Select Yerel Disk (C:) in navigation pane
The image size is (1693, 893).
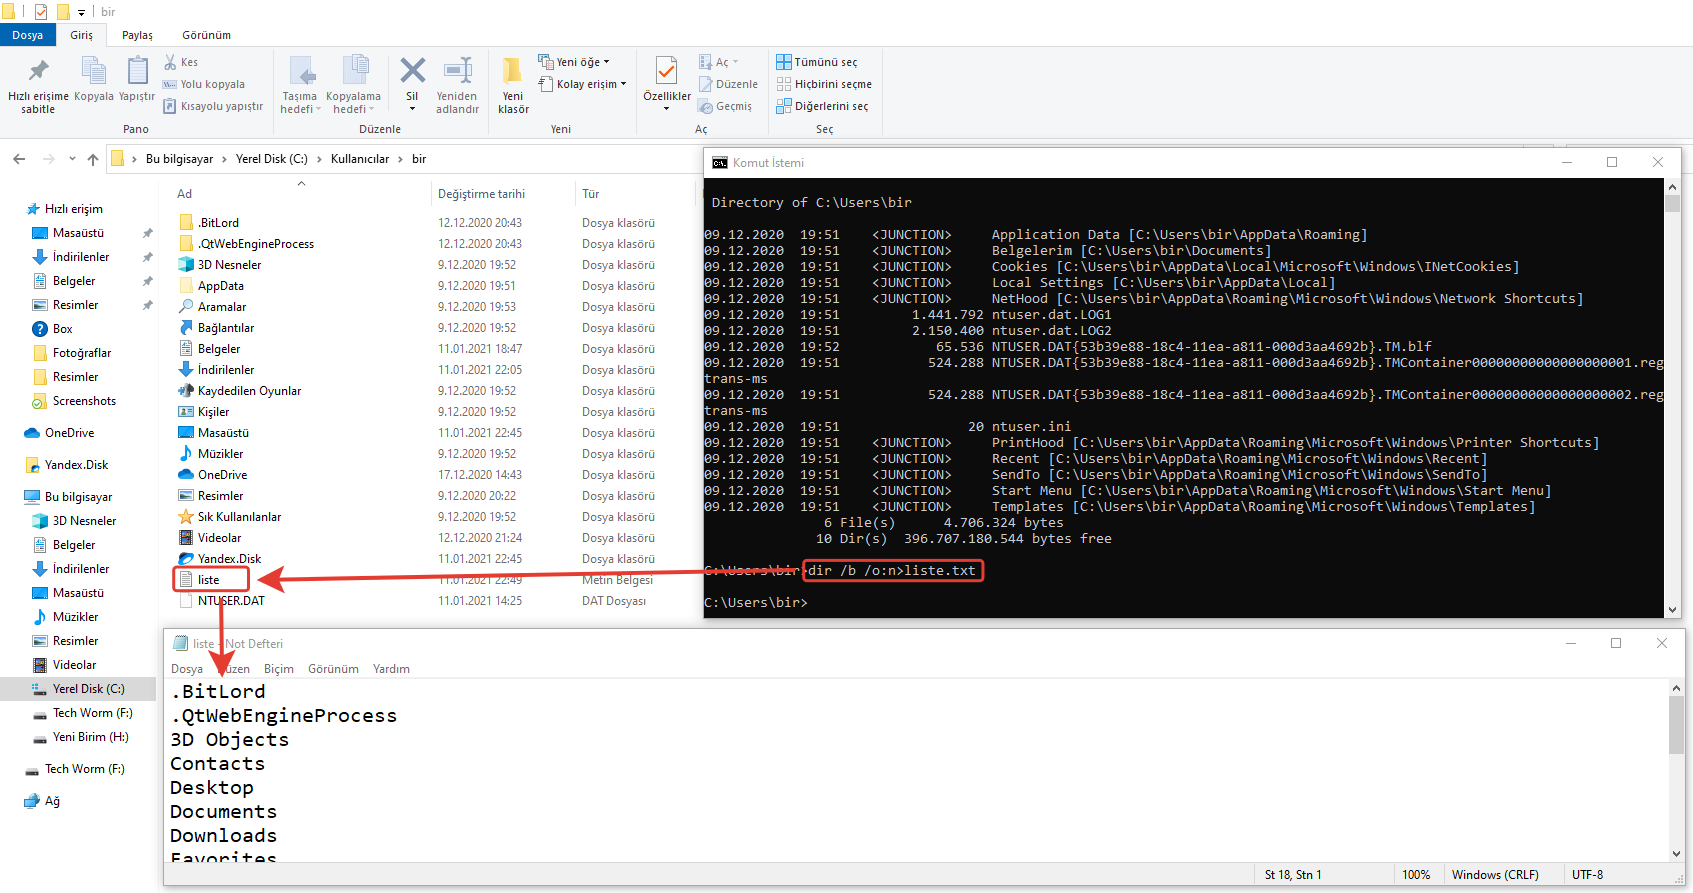[88, 689]
